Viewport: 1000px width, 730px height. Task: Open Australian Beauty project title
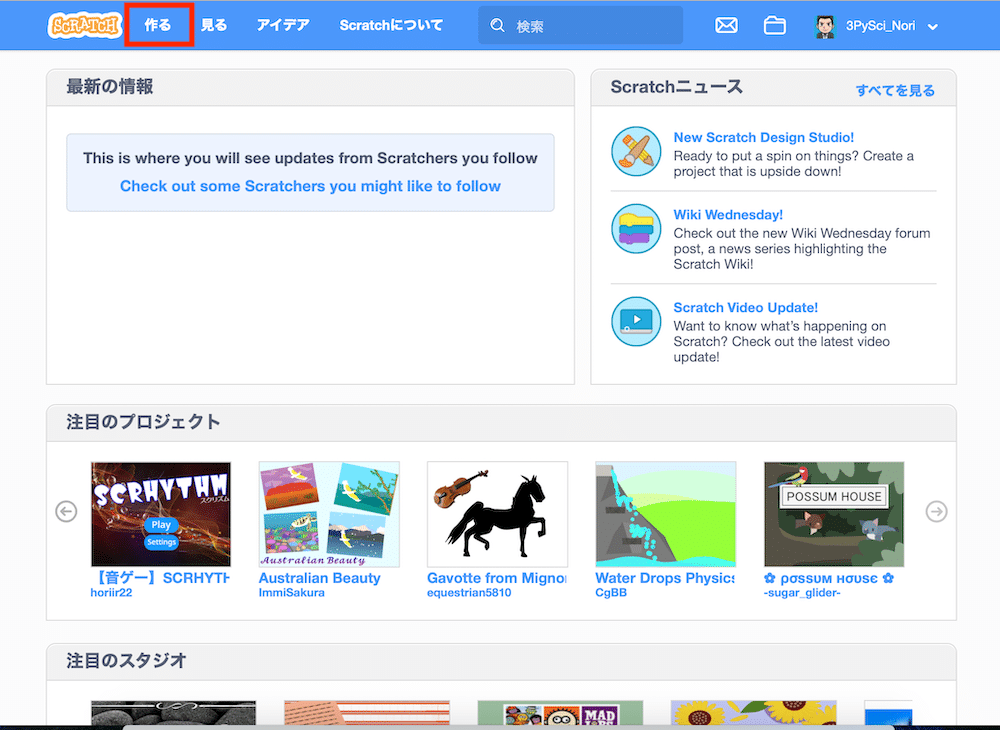pyautogui.click(x=320, y=578)
